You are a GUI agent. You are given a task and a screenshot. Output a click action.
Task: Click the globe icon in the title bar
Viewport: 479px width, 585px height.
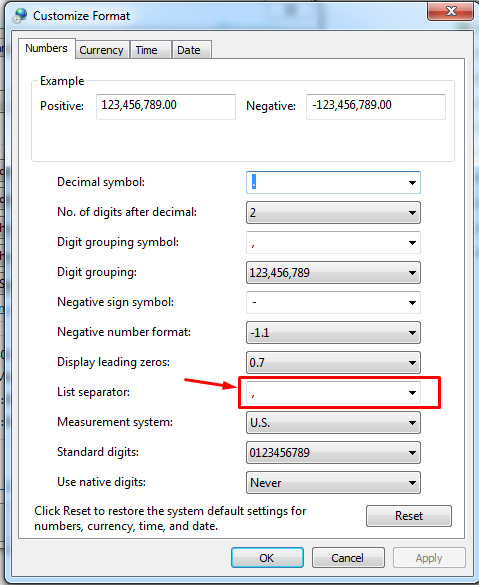click(x=20, y=15)
